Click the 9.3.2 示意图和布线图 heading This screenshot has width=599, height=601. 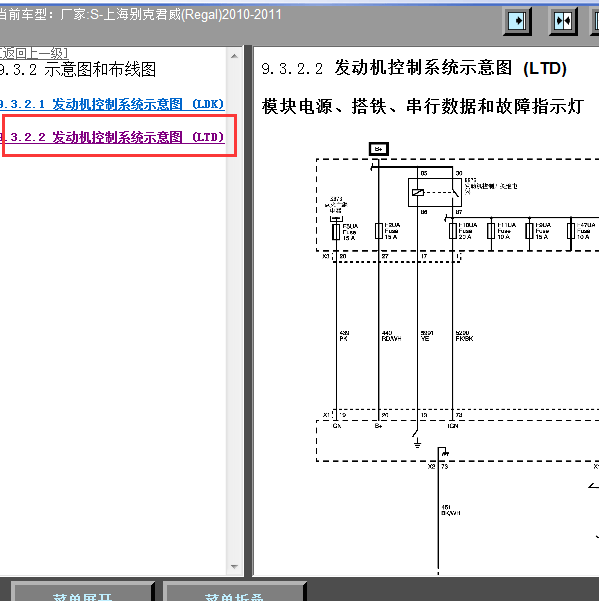[77, 70]
